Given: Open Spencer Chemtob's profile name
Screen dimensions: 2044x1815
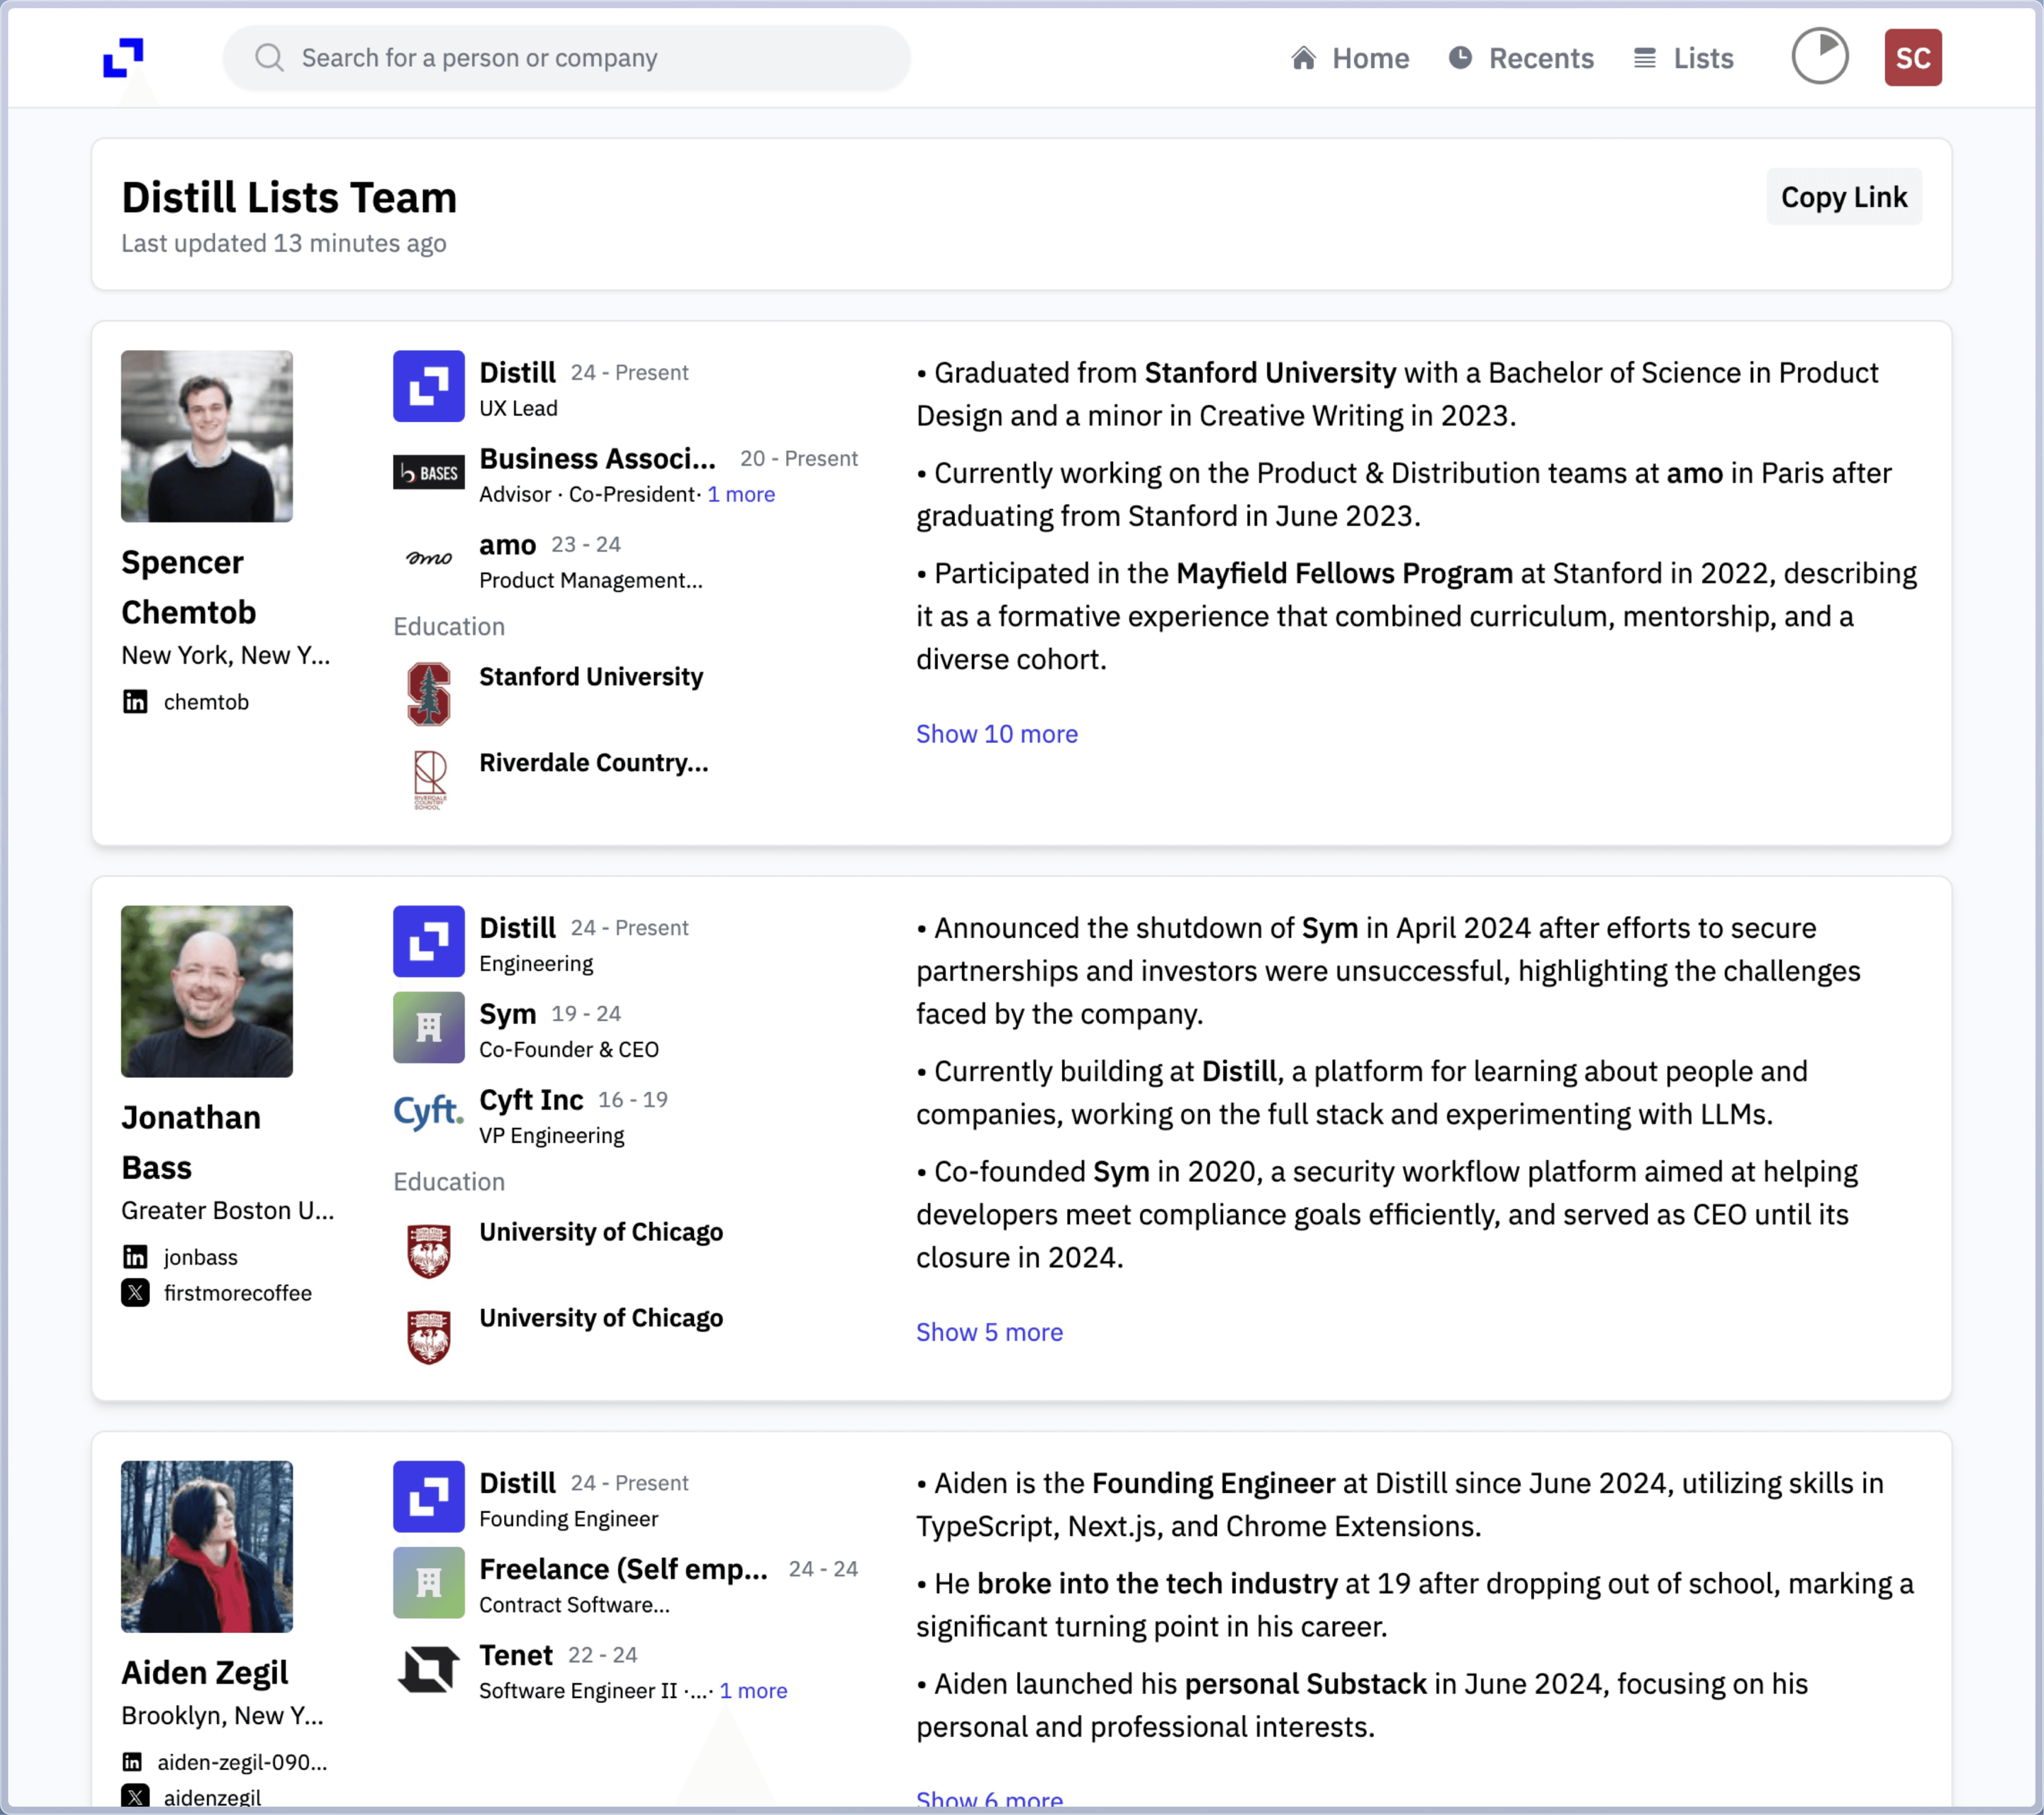Looking at the screenshot, I should coord(189,587).
